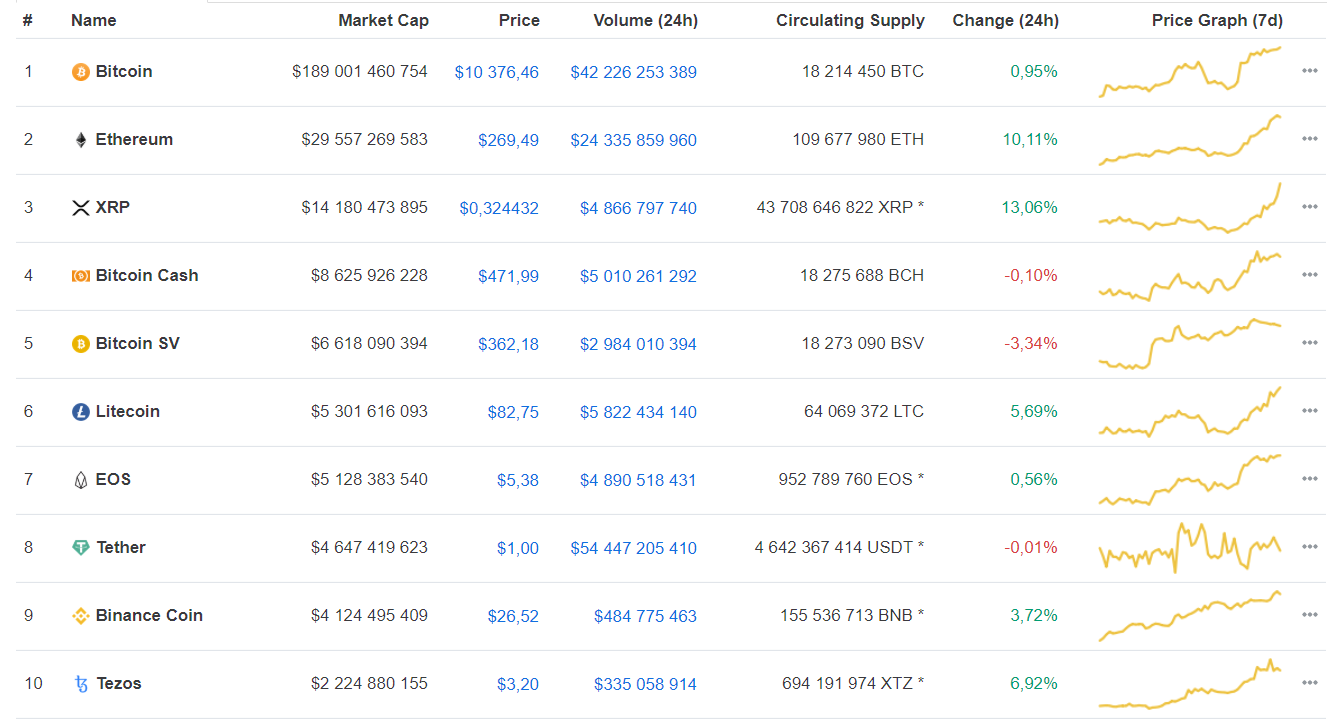The image size is (1343, 725).
Task: Click XRP price $0,324432 link
Action: pos(499,208)
